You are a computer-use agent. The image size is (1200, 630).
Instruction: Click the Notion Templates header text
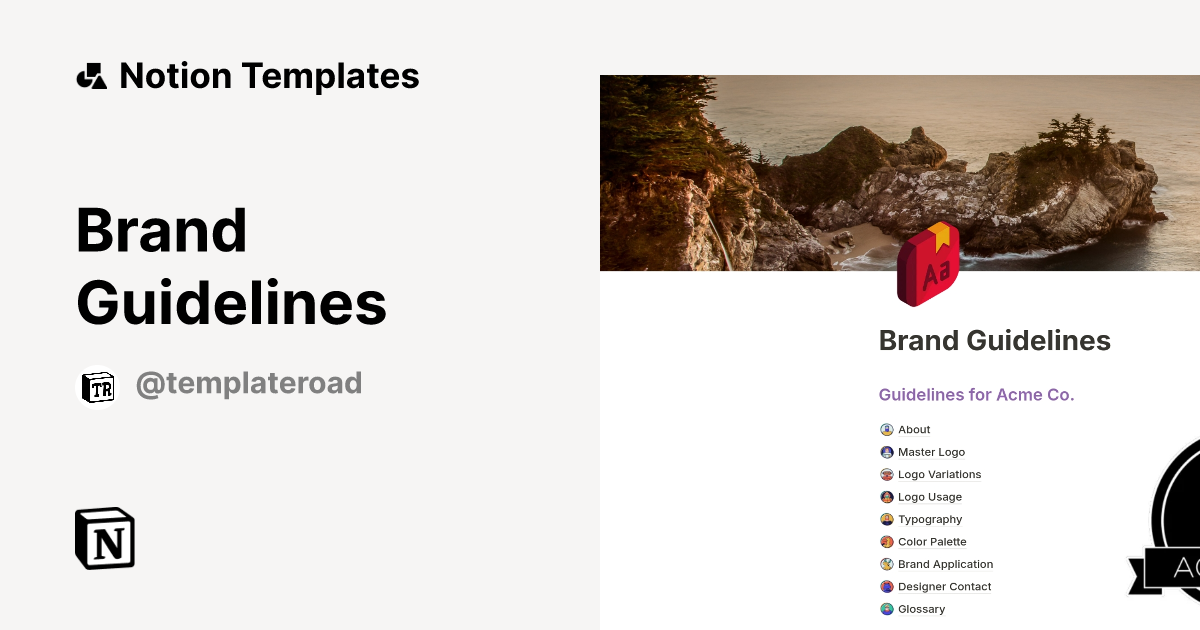(x=269, y=76)
